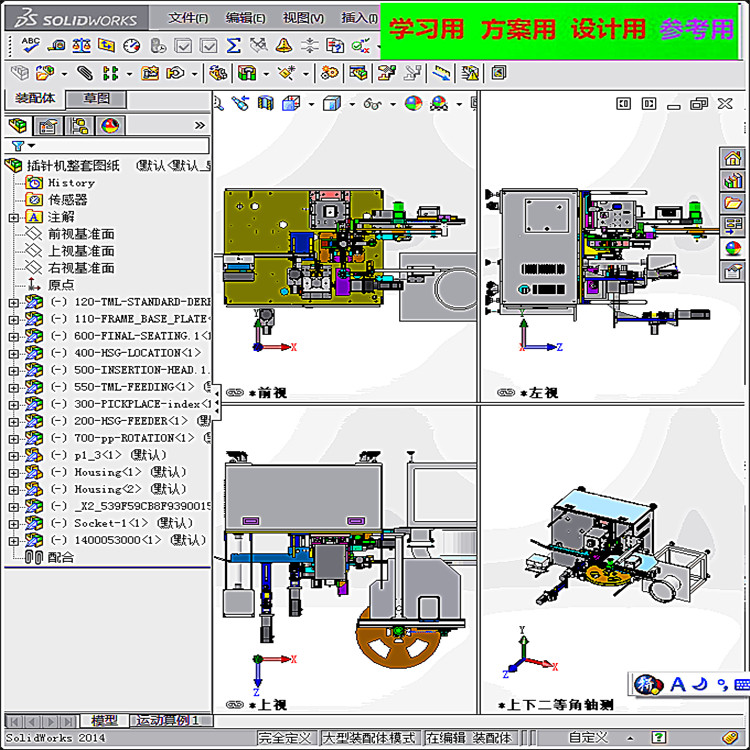Click the Reference Geometry icon

tap(287, 73)
